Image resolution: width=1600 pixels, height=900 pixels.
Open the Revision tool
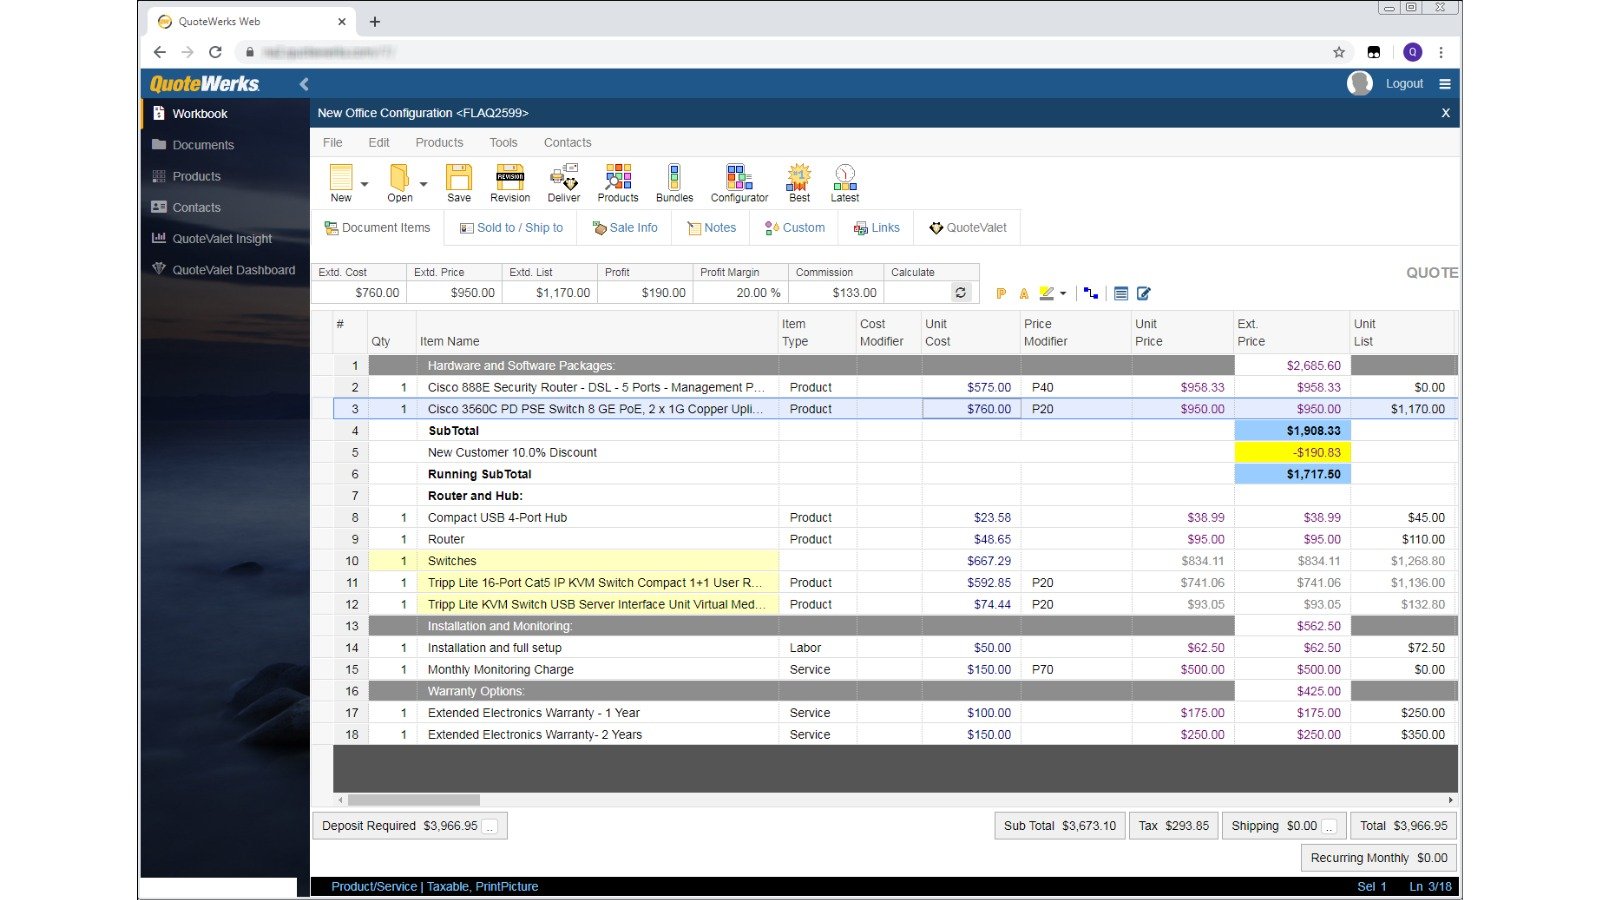click(x=510, y=182)
